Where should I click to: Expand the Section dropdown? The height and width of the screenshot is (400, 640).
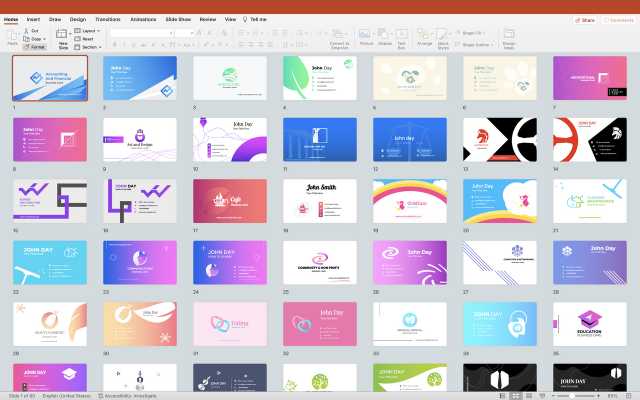coord(90,47)
